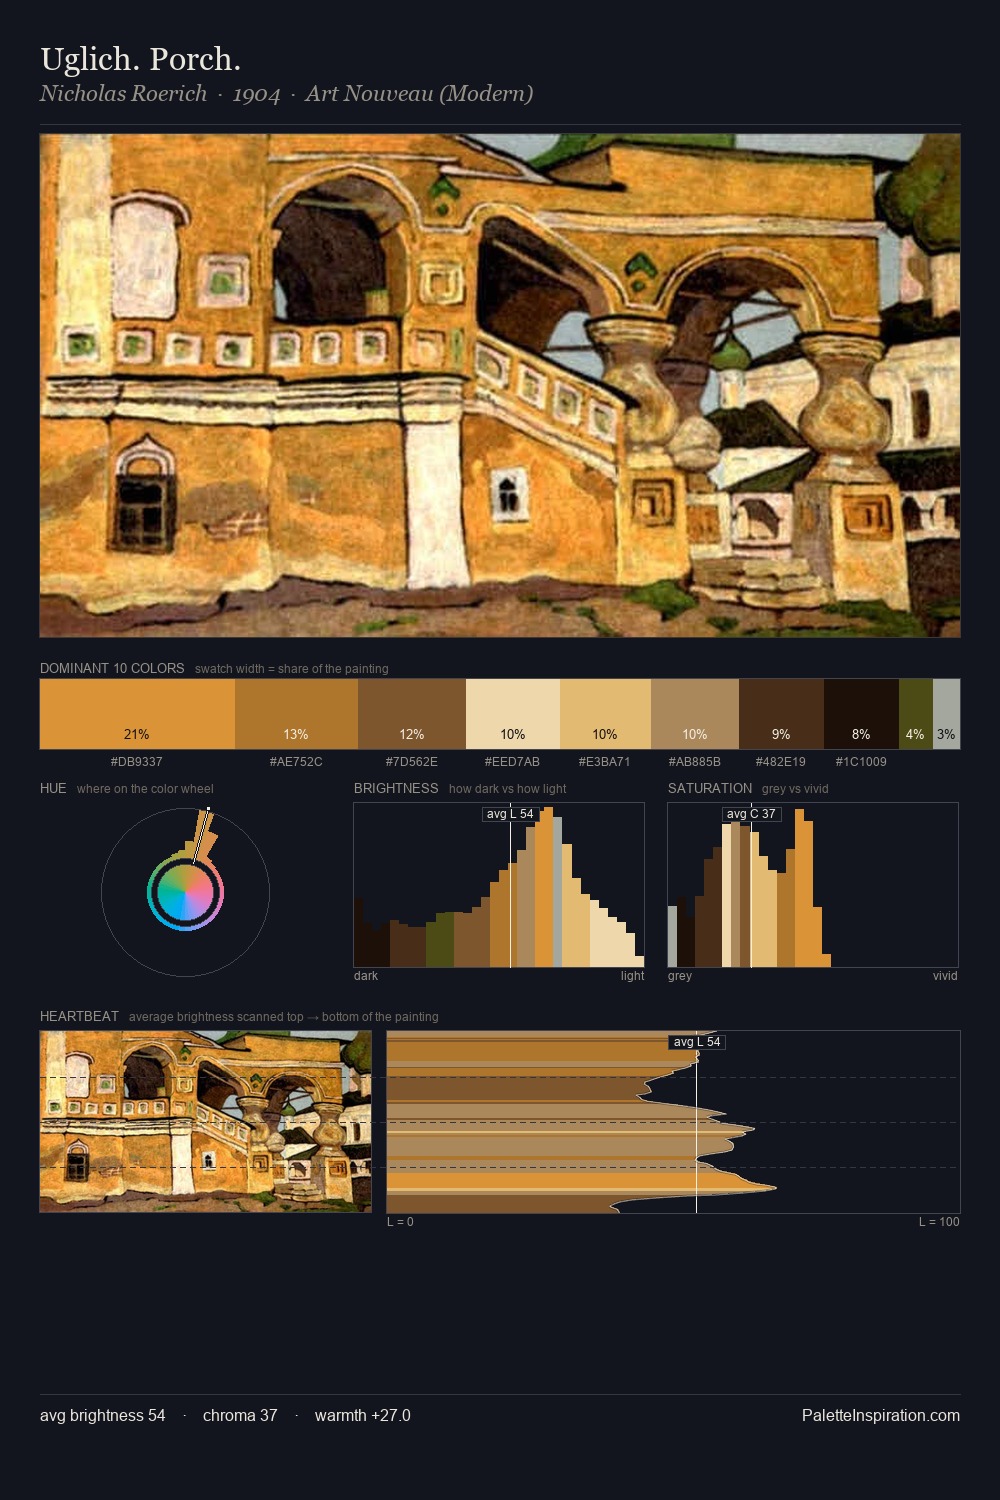Click the hex code #AB885B label
Viewport: 1000px width, 1500px height.
coord(694,761)
